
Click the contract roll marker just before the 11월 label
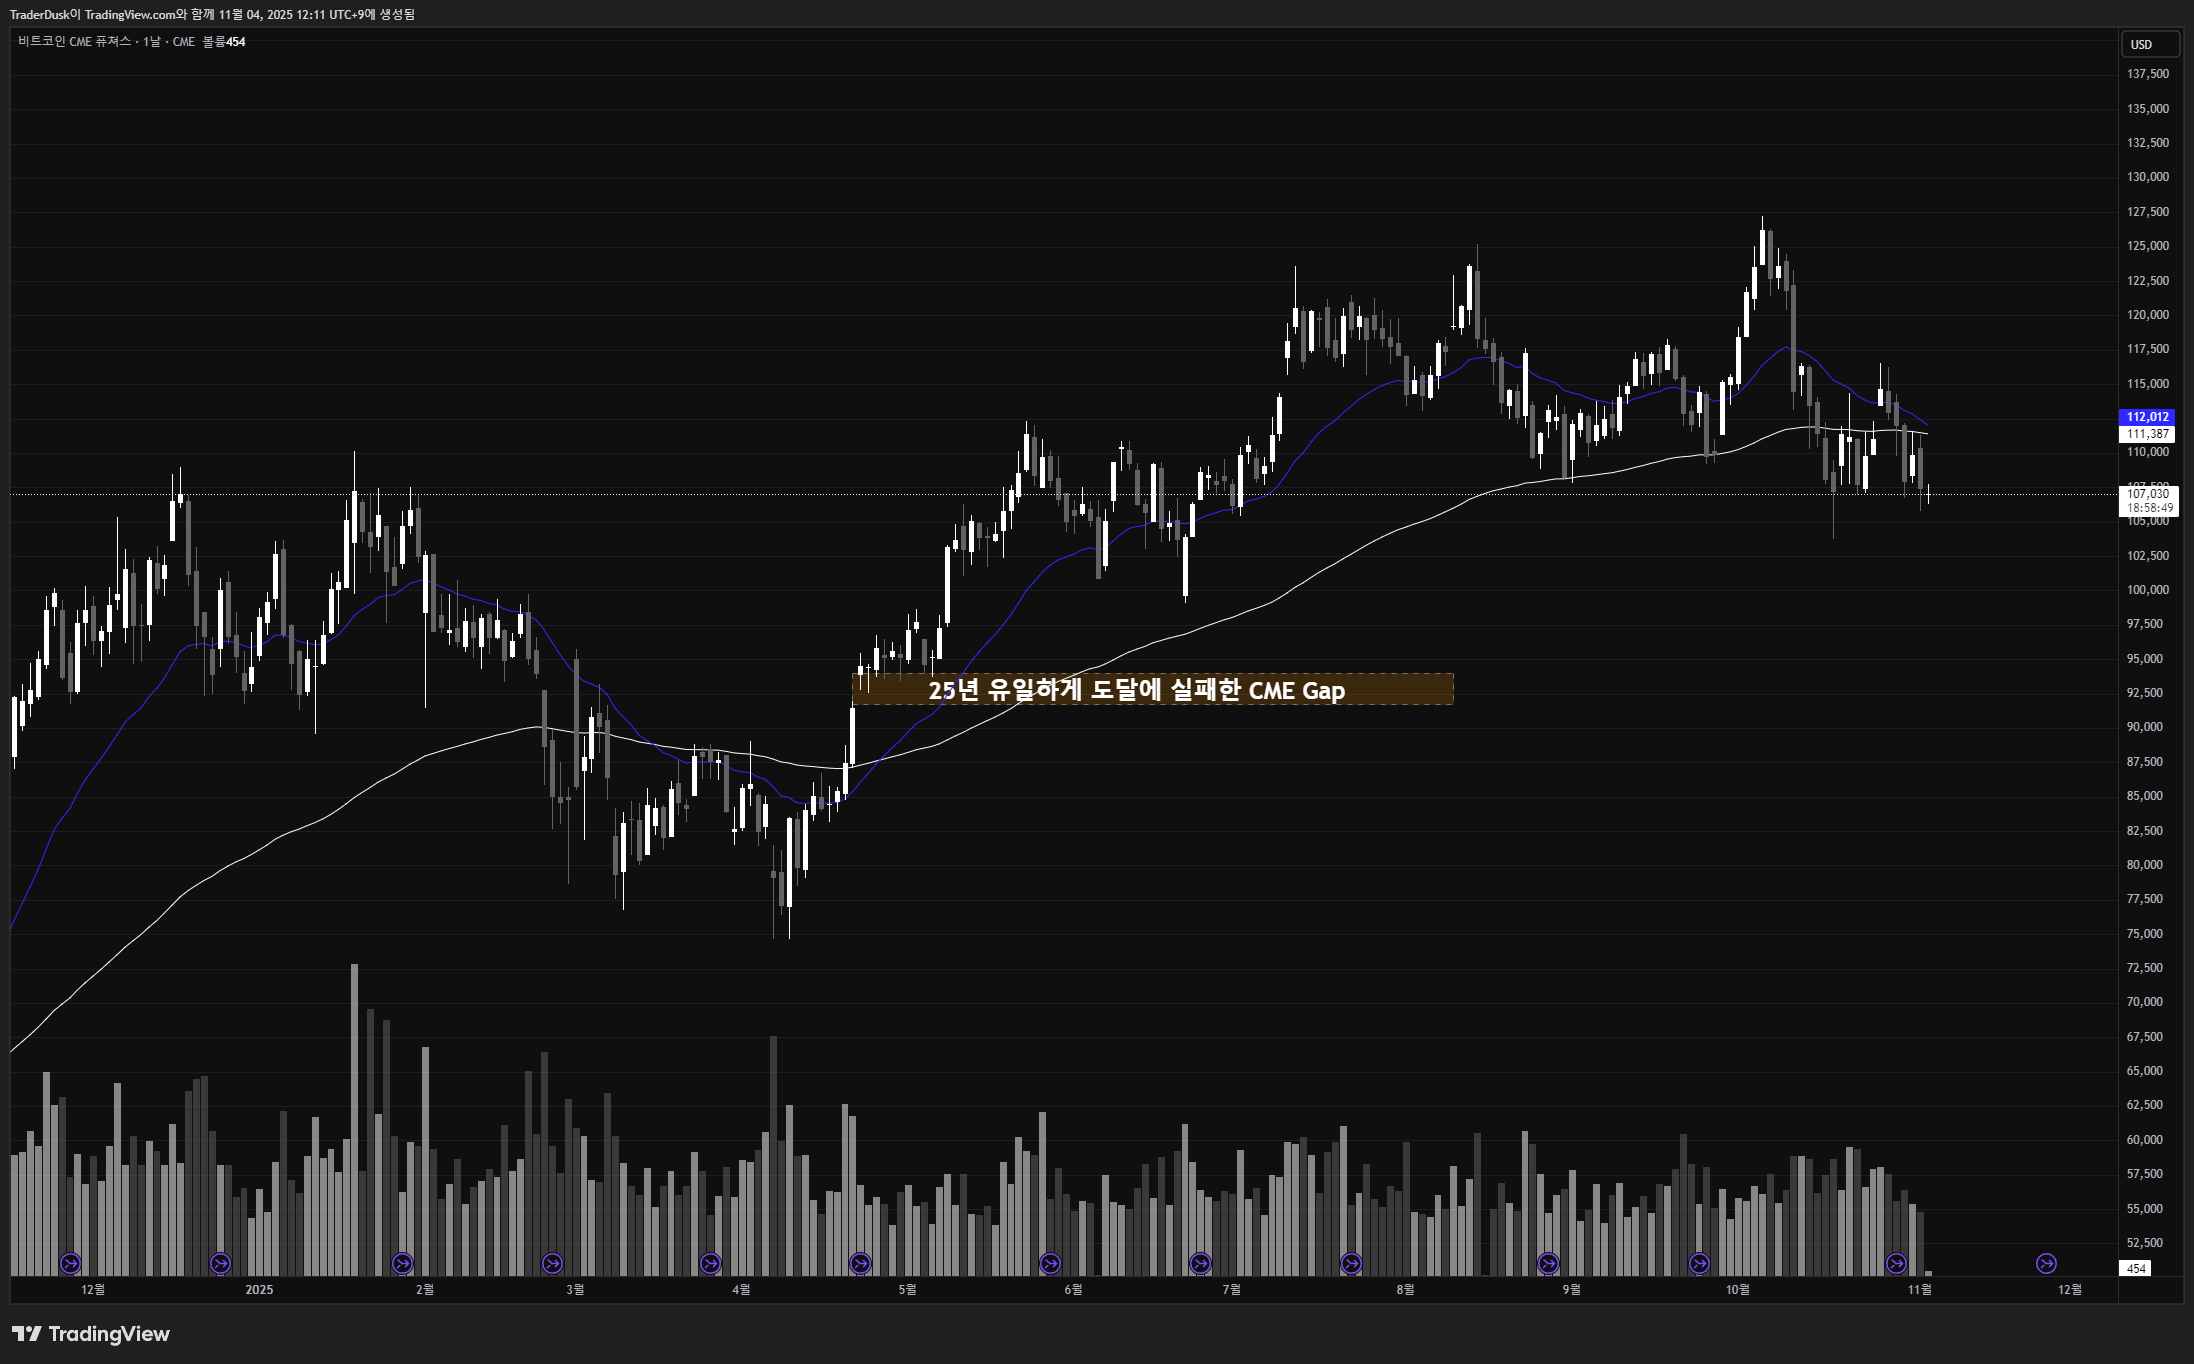1896,1263
